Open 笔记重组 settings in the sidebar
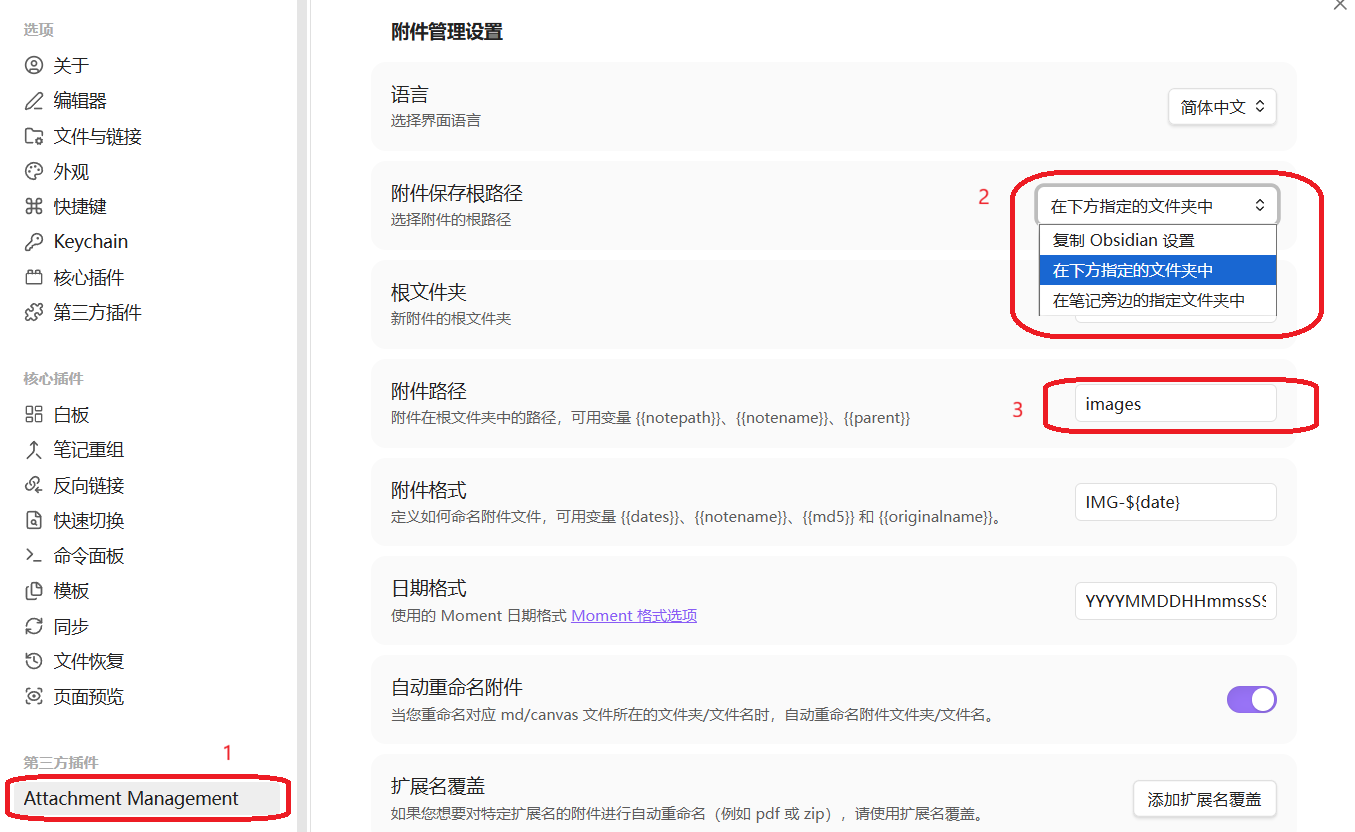1355x832 pixels. click(x=80, y=449)
